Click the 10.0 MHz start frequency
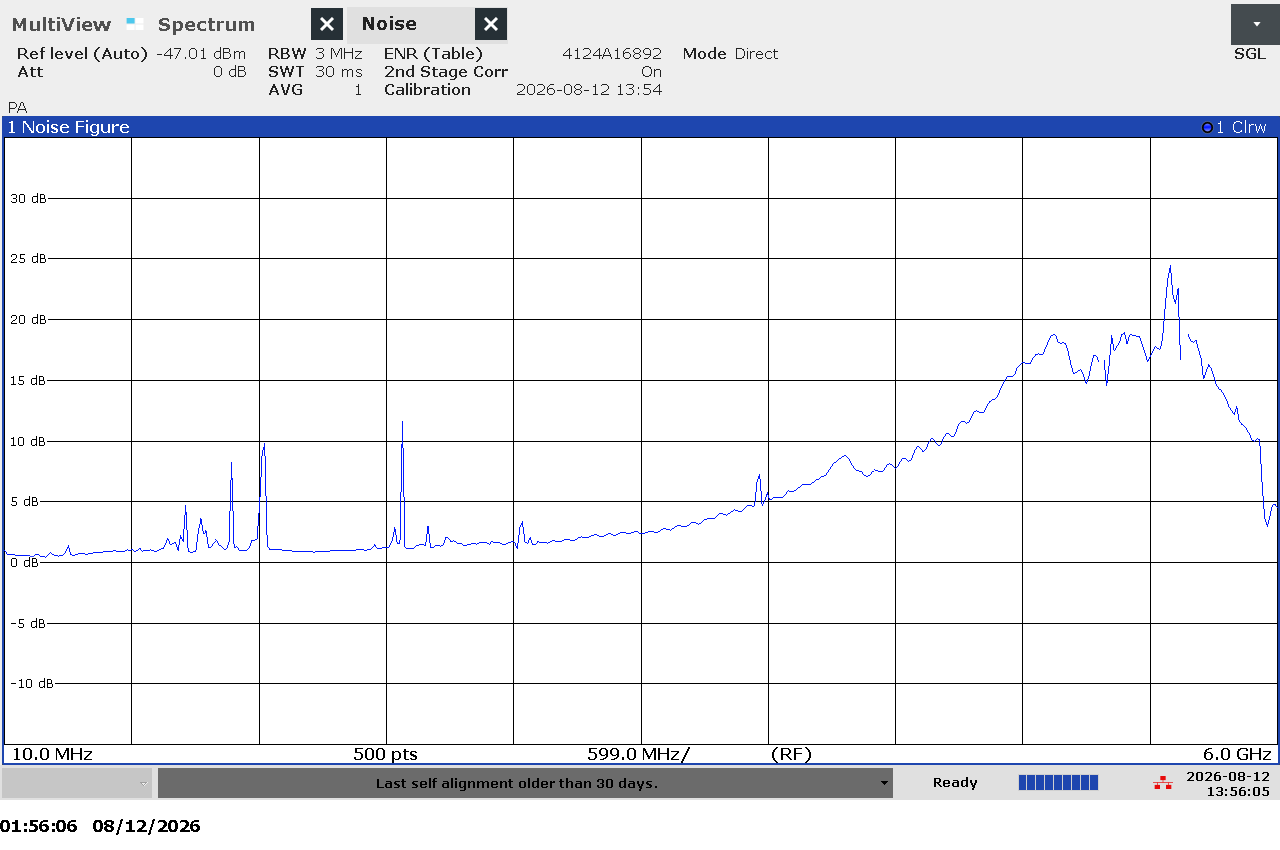 click(x=51, y=754)
